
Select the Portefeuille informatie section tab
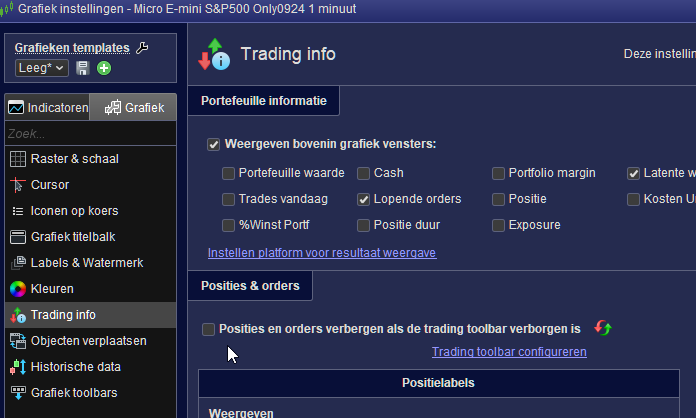click(x=264, y=101)
